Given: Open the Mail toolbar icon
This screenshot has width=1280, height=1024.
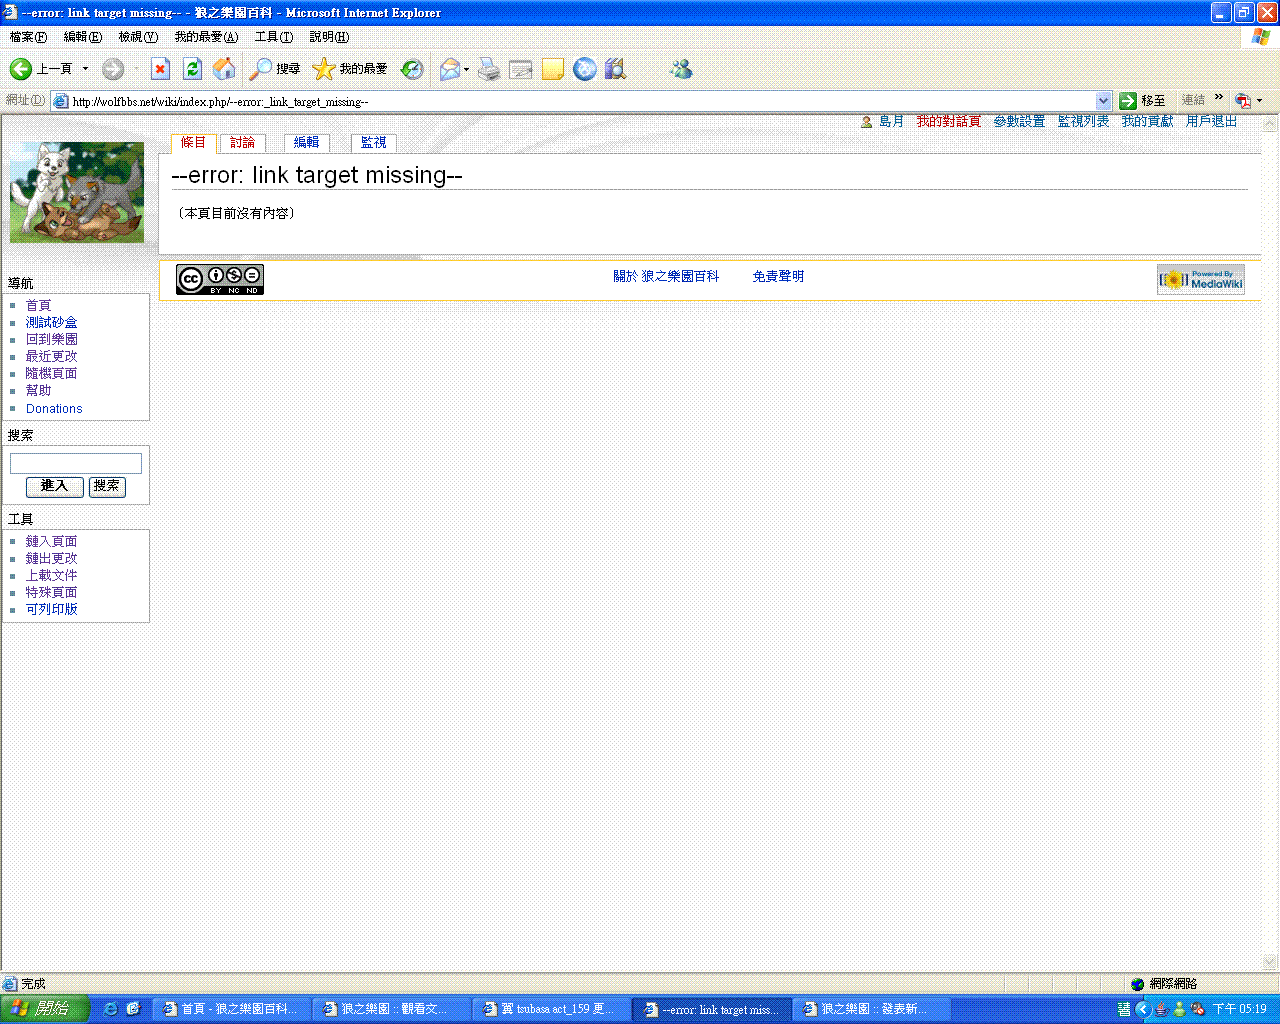Looking at the screenshot, I should 450,69.
